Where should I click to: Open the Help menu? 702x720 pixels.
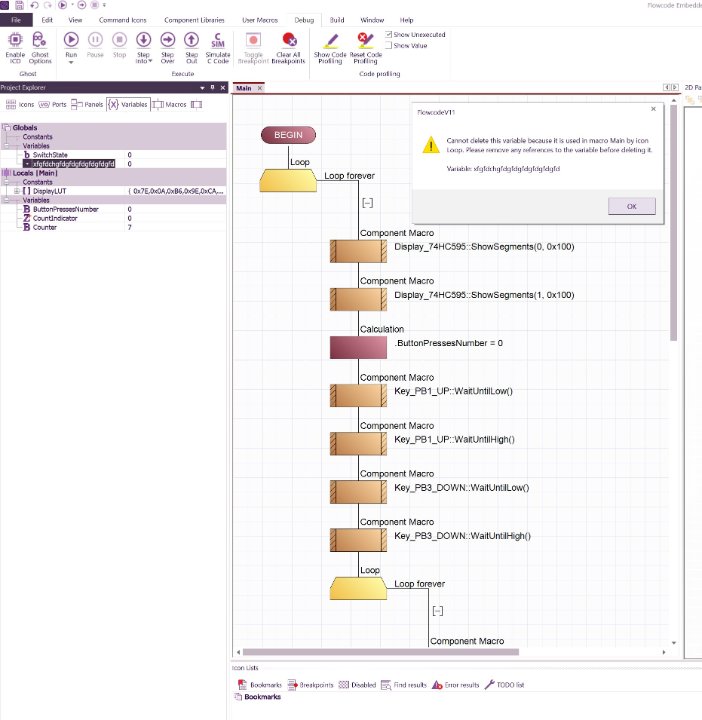406,20
